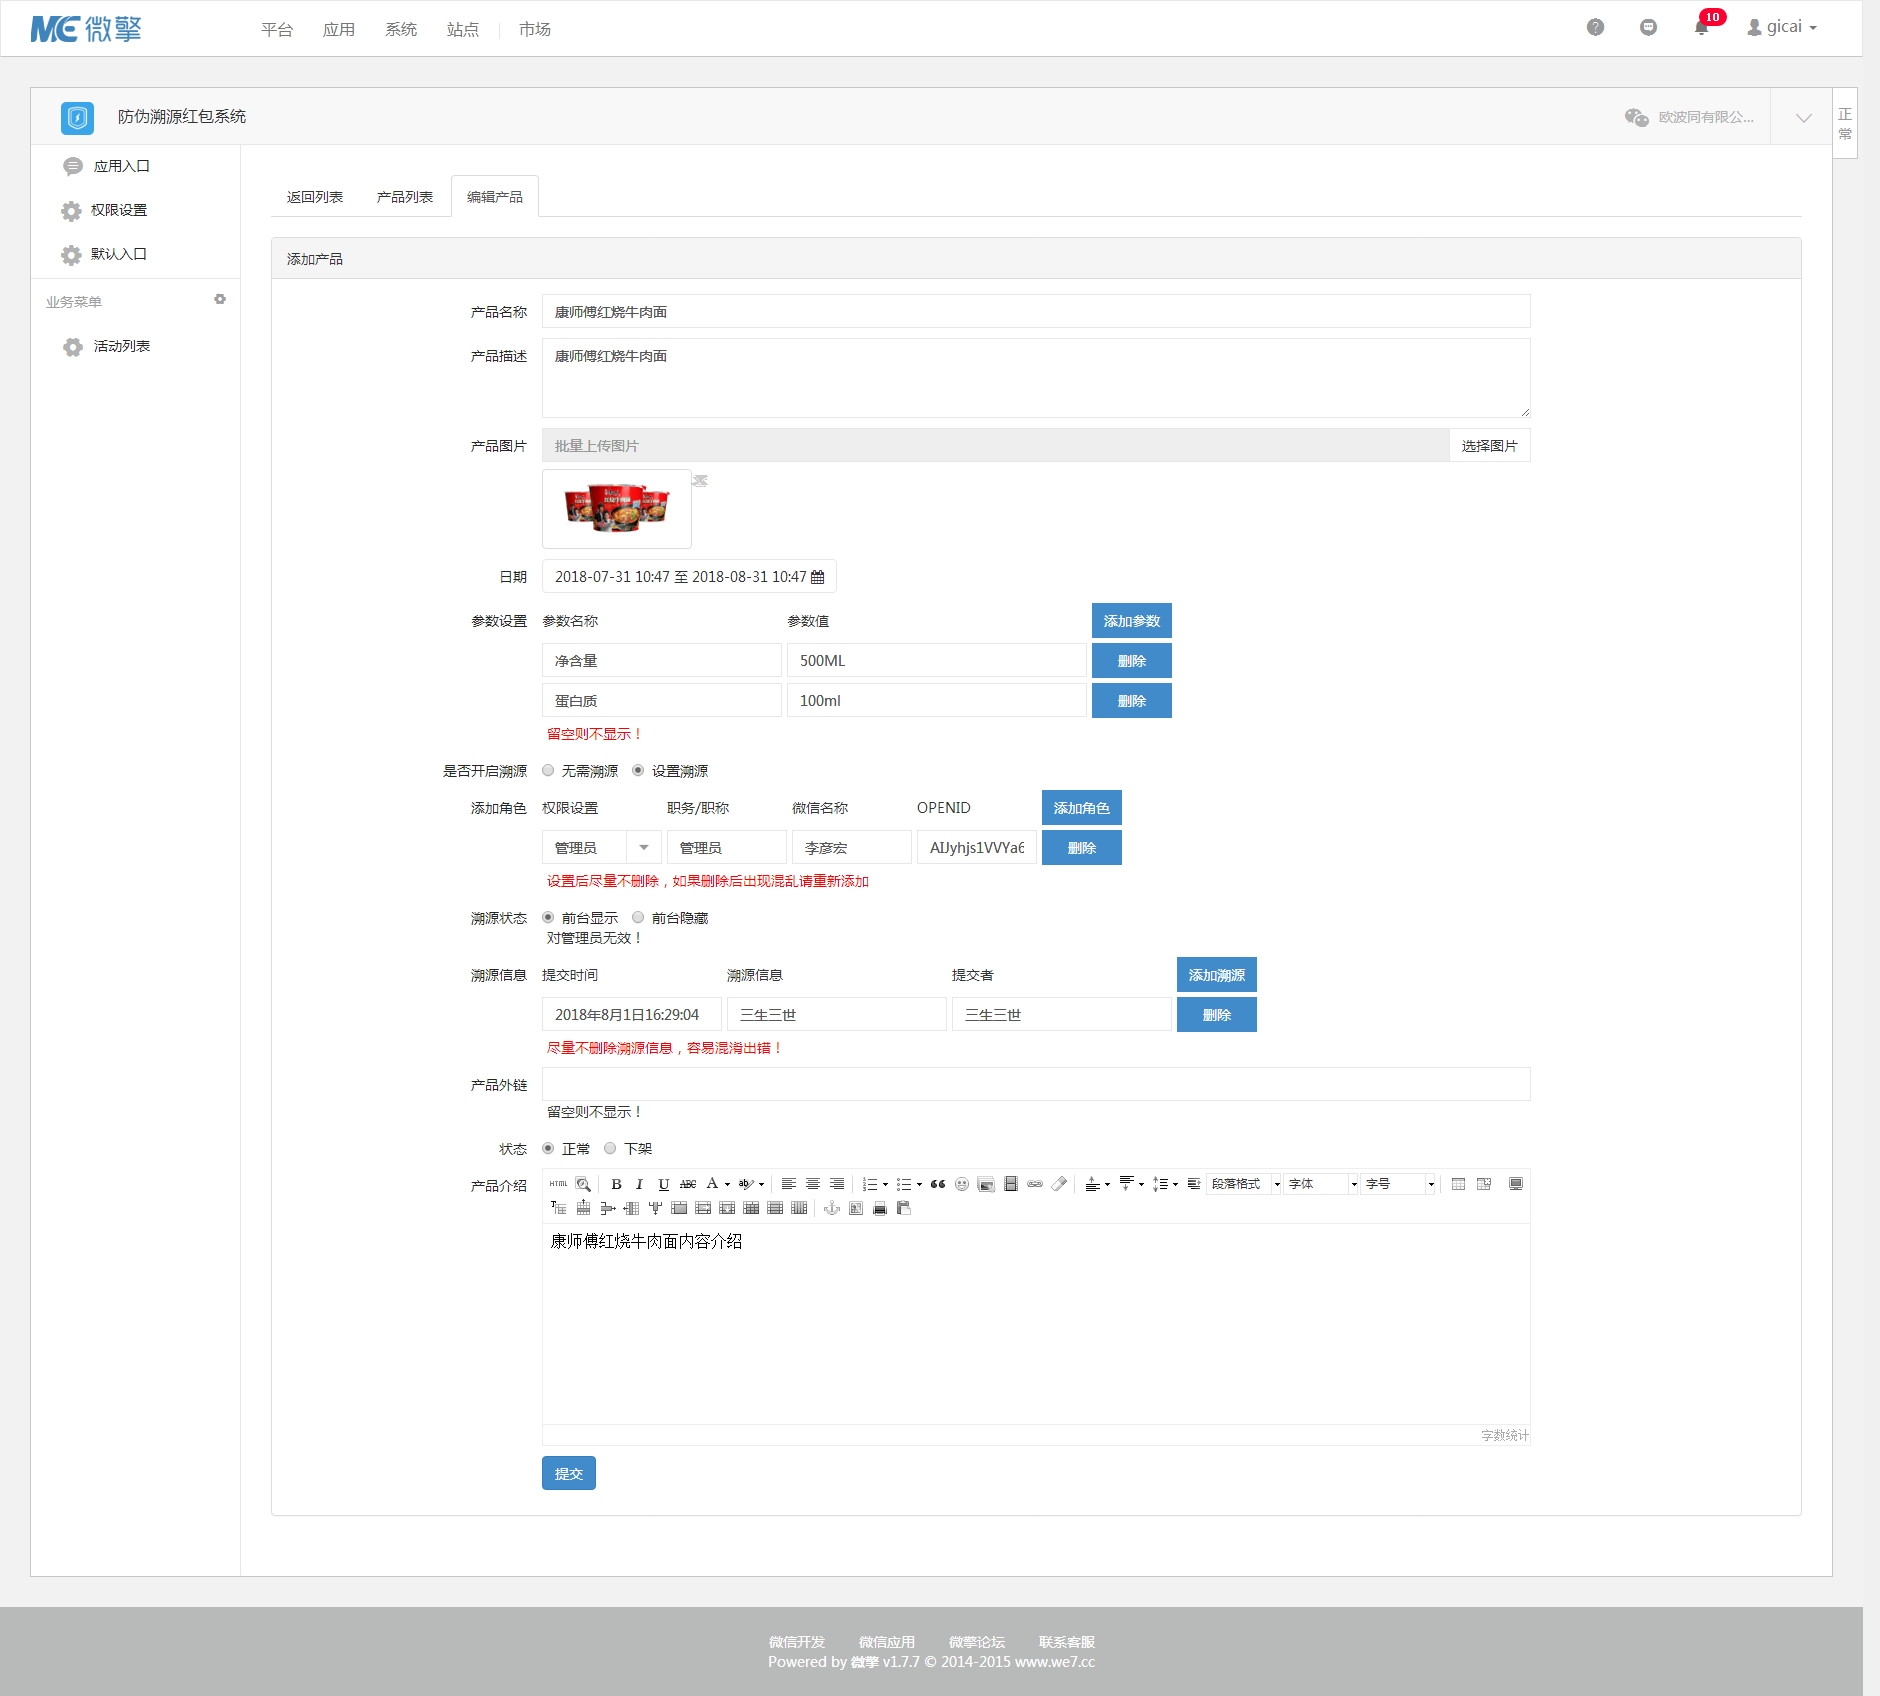Open 段落格式 paragraph format dropdown
1880x1696 pixels.
(1244, 1184)
